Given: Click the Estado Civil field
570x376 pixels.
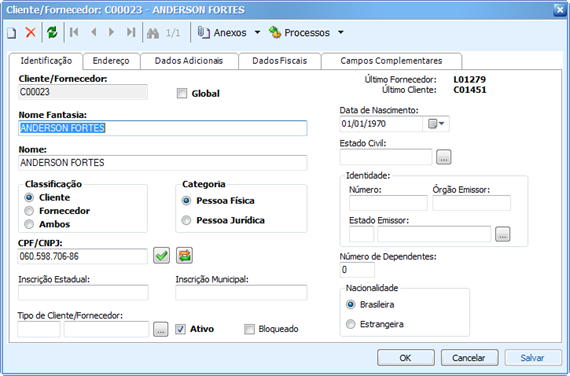Looking at the screenshot, I should coord(386,157).
